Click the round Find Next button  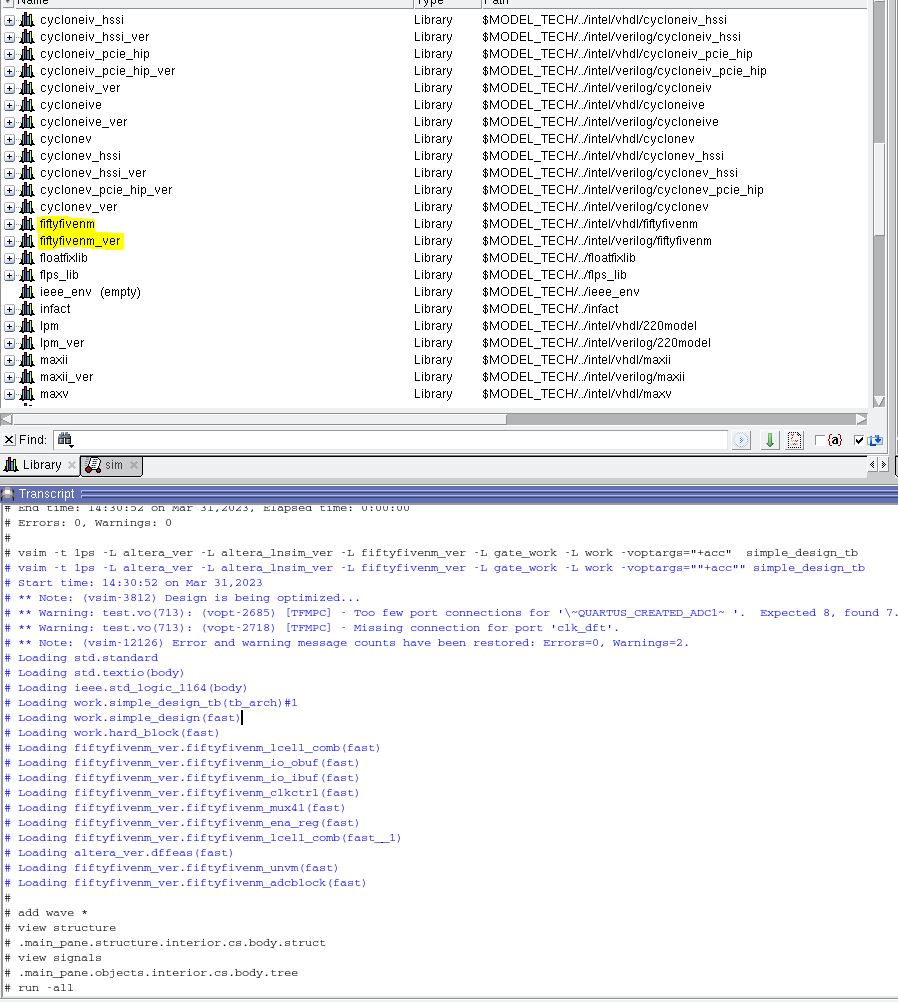click(x=741, y=440)
